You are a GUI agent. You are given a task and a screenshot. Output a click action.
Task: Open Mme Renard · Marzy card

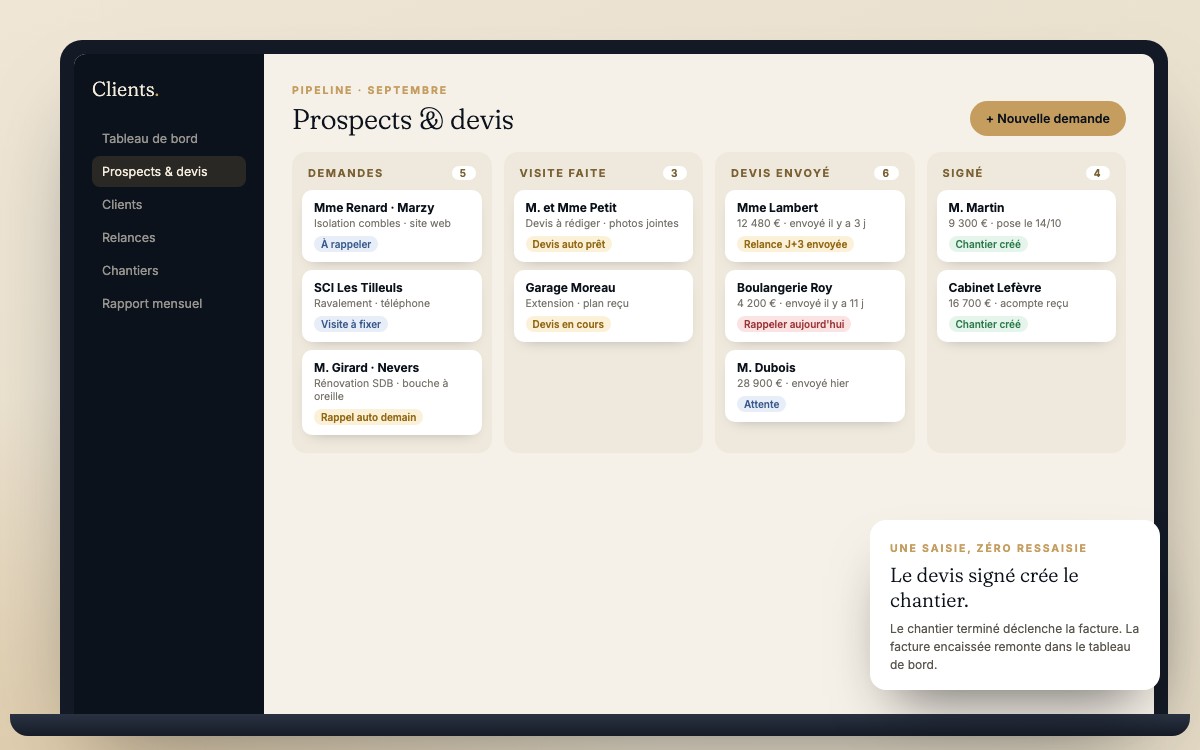[x=392, y=226]
